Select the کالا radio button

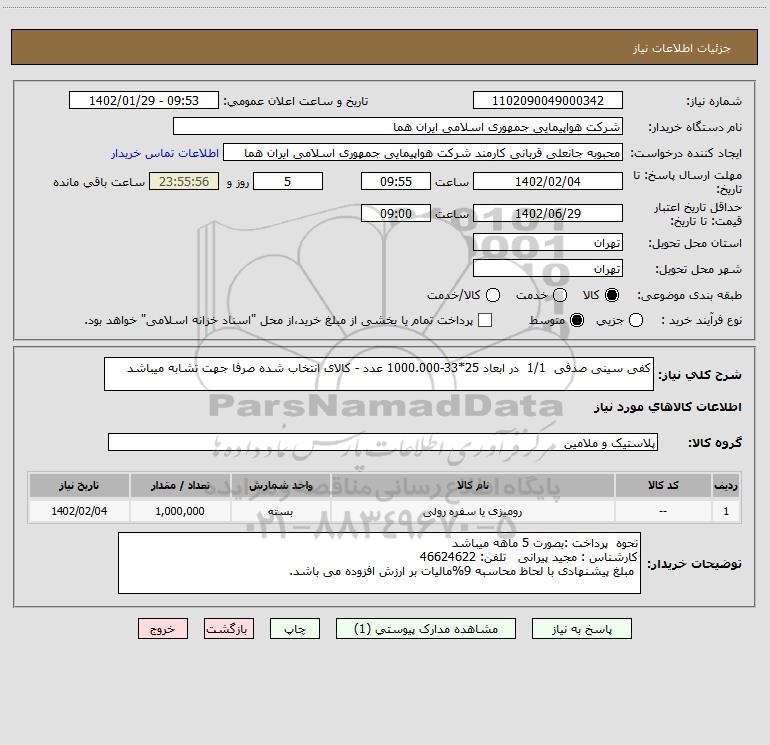coord(612,295)
